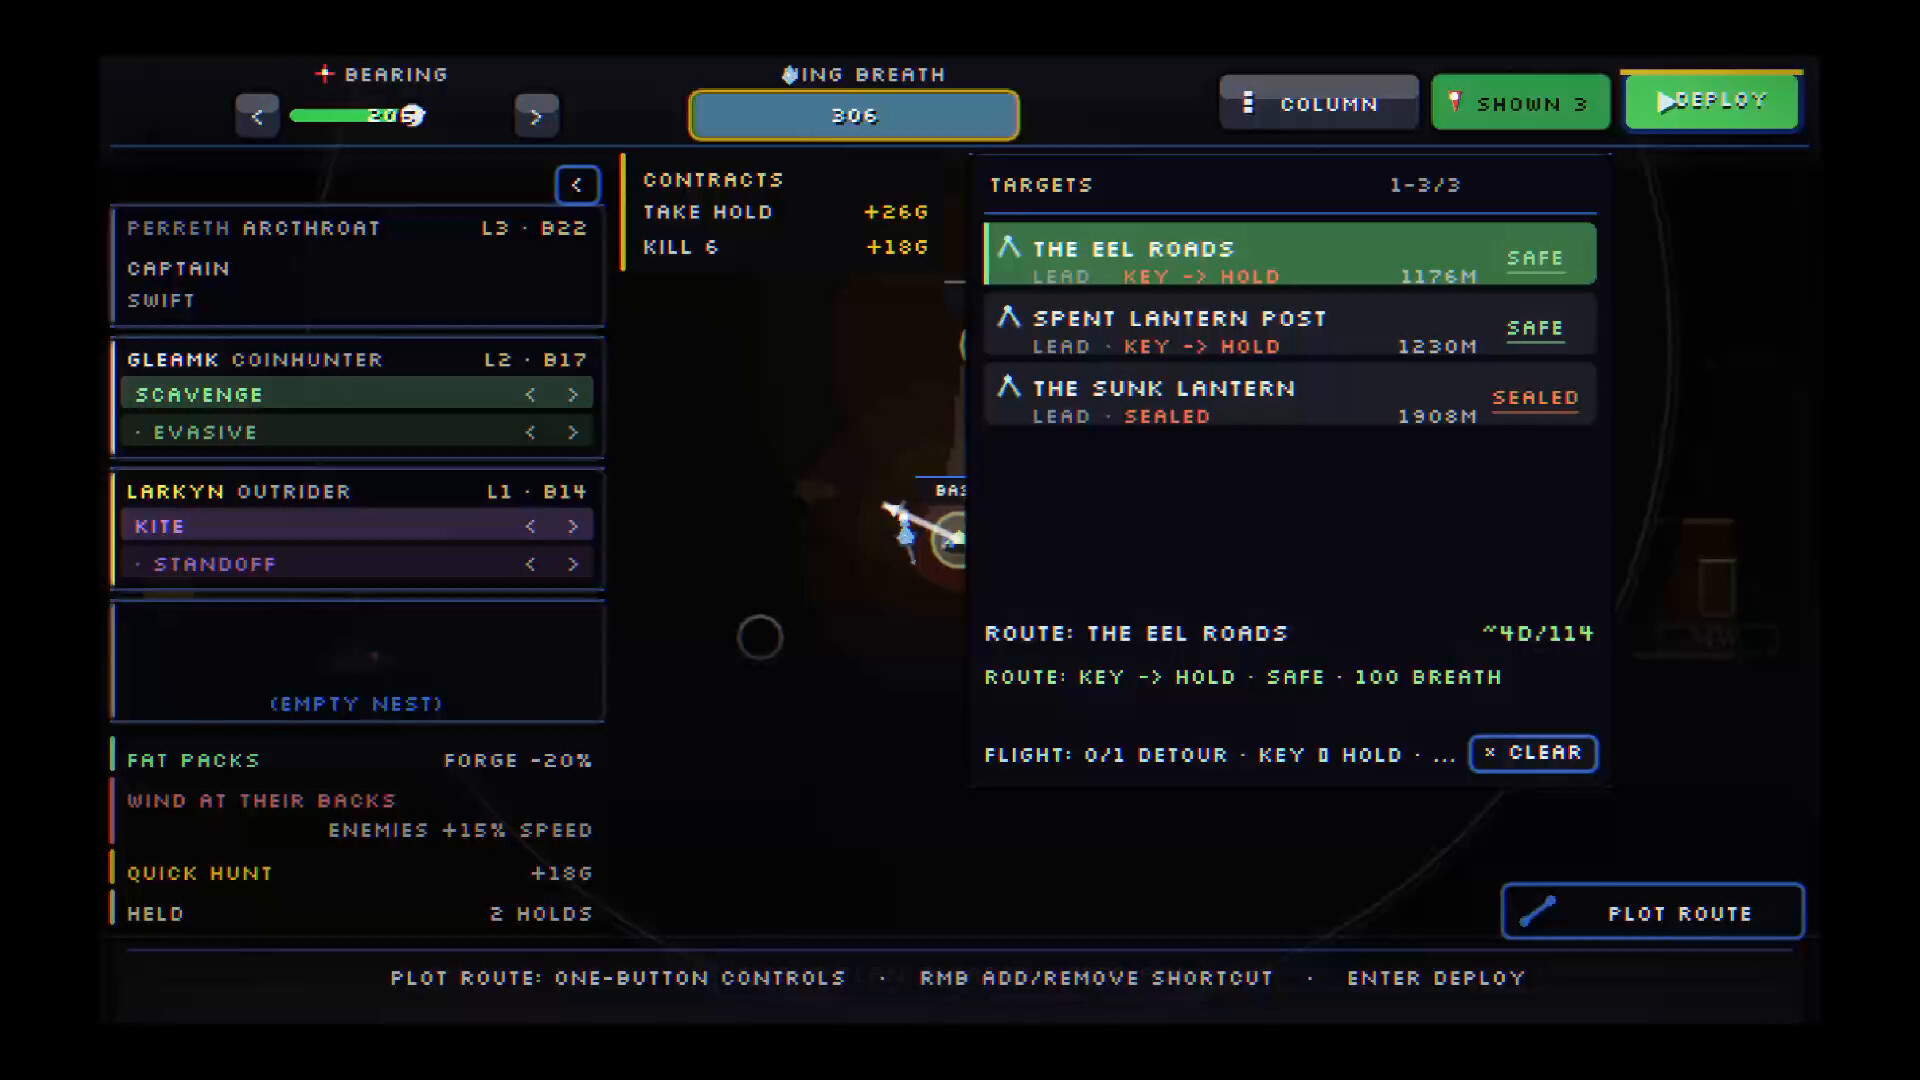Cycle Kite role to previous option
This screenshot has width=1920, height=1080.
[x=531, y=526]
